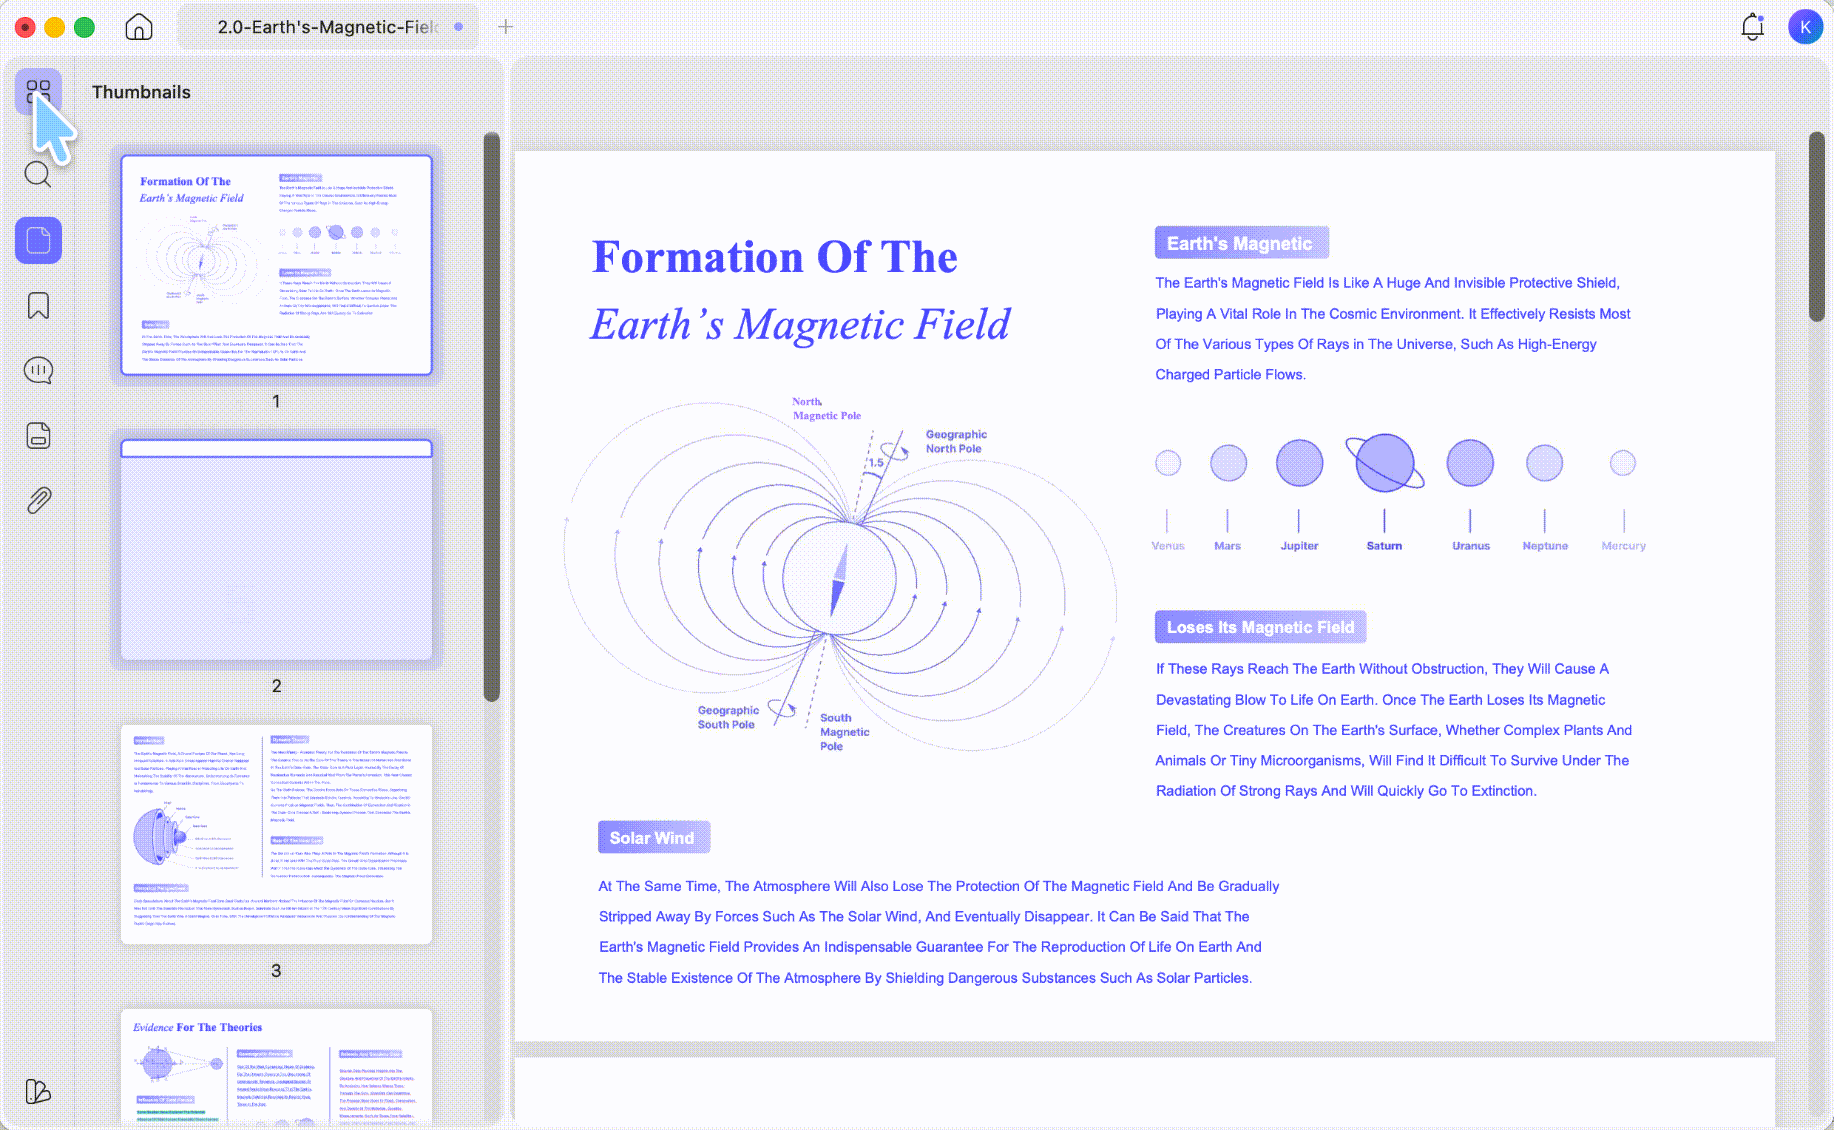1834x1130 pixels.
Task: Click page number 2 under thumbnail
Action: tap(276, 686)
